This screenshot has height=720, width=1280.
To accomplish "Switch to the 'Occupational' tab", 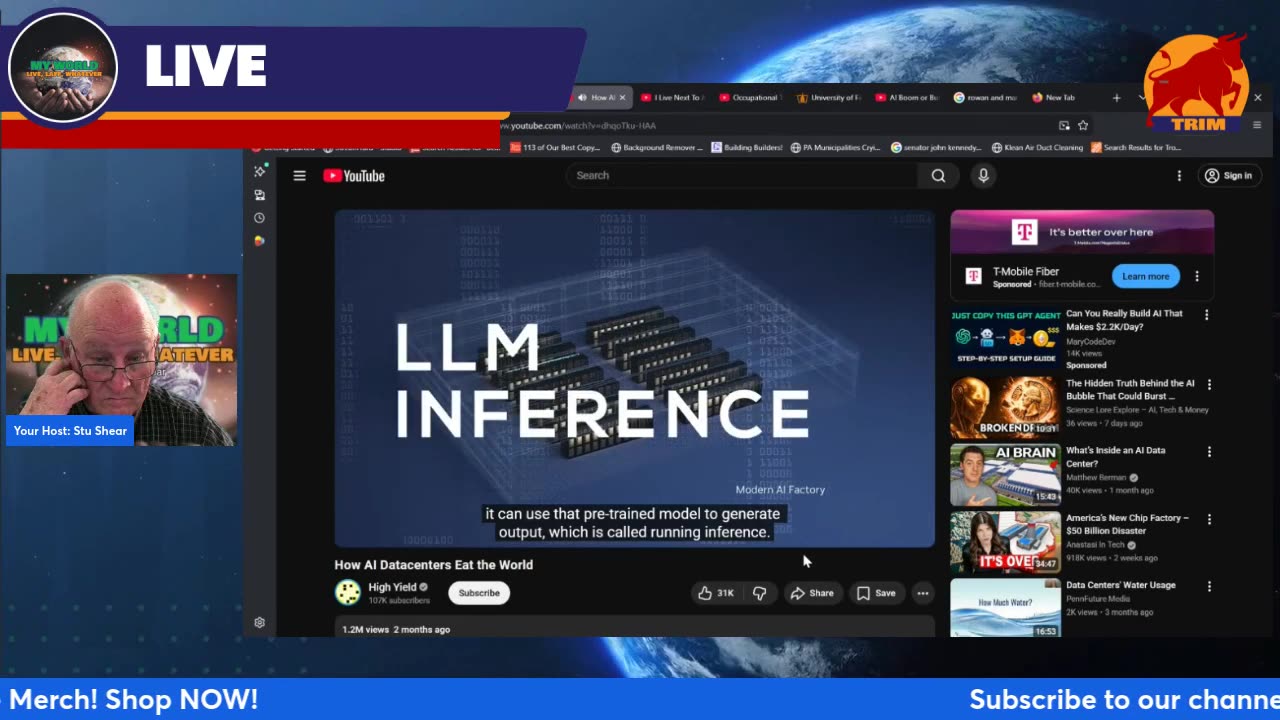I will (748, 98).
